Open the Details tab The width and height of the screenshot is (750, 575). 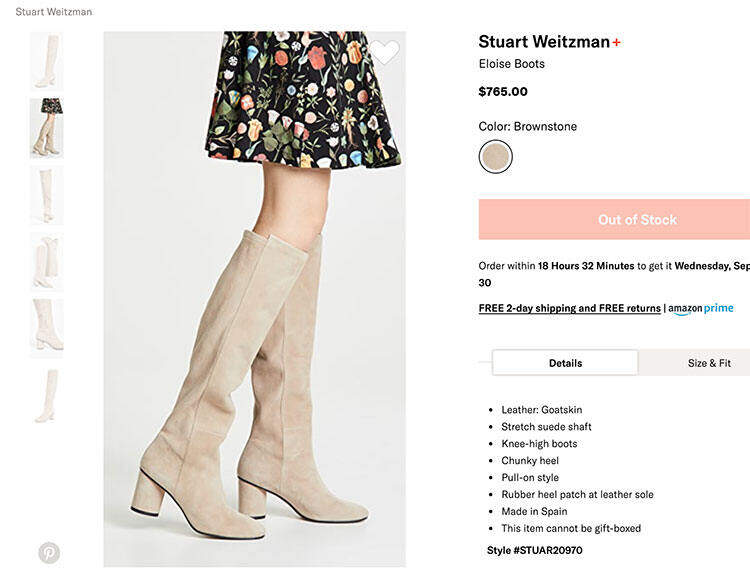[565, 363]
